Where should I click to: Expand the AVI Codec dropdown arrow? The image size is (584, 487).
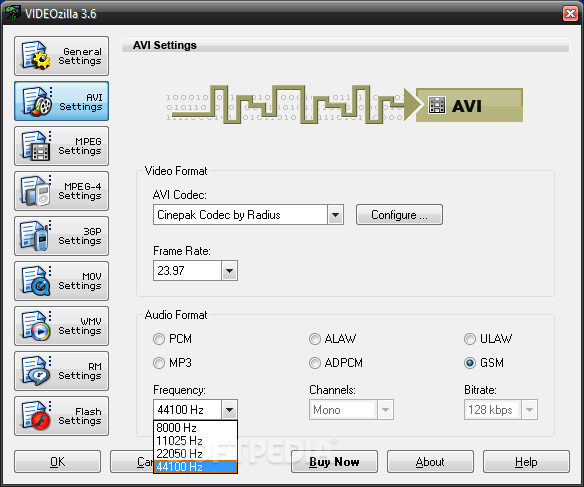click(335, 215)
